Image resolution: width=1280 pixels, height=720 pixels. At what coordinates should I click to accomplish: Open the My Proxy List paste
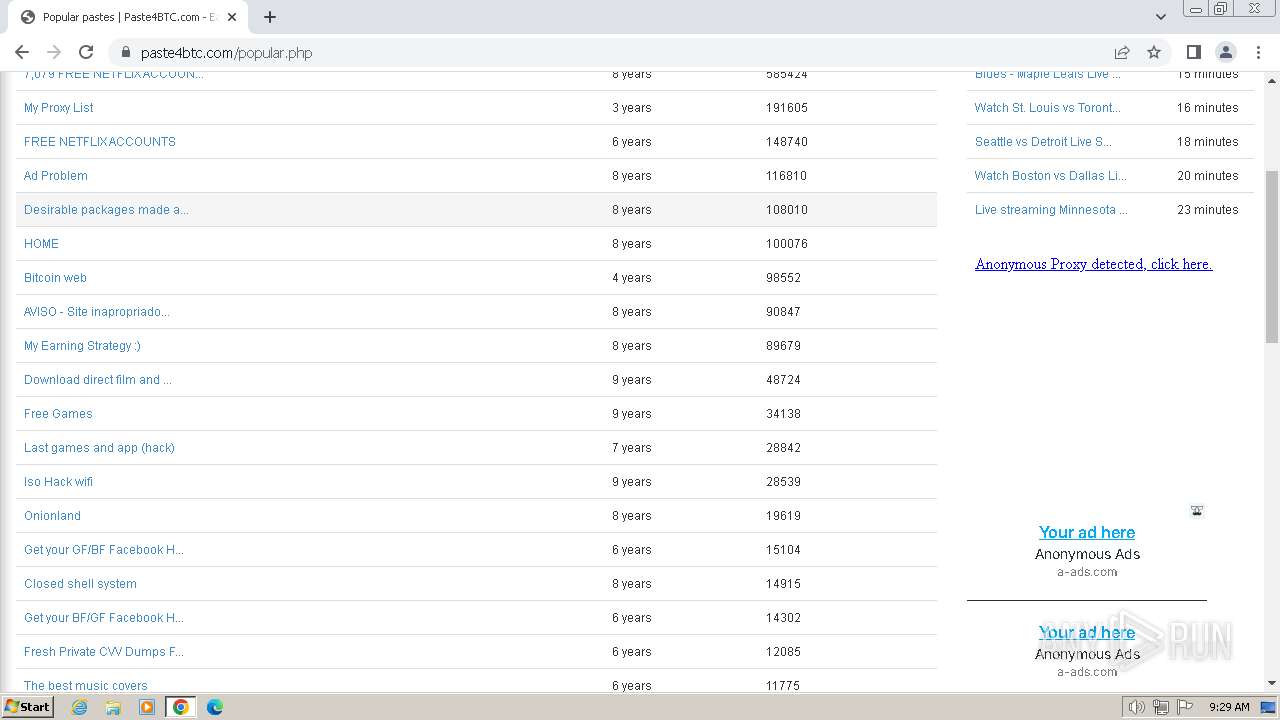[59, 108]
